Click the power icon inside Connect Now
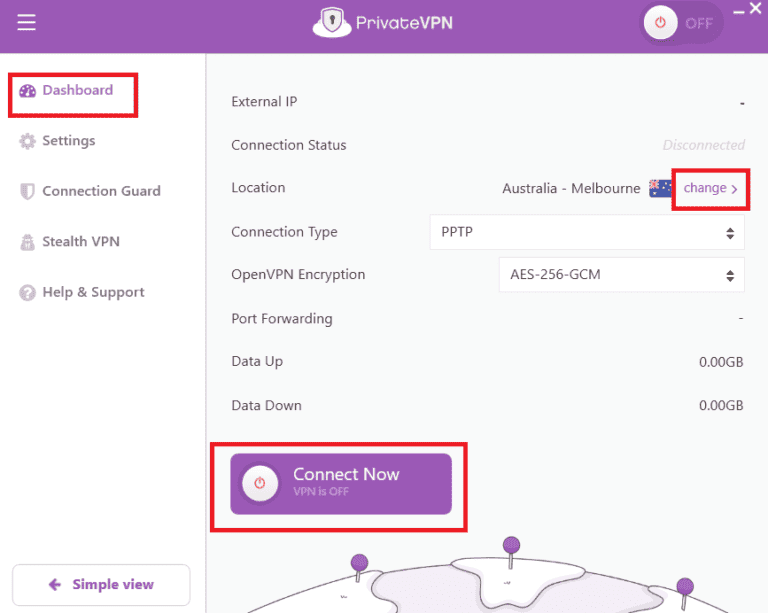Image resolution: width=768 pixels, height=613 pixels. (260, 483)
